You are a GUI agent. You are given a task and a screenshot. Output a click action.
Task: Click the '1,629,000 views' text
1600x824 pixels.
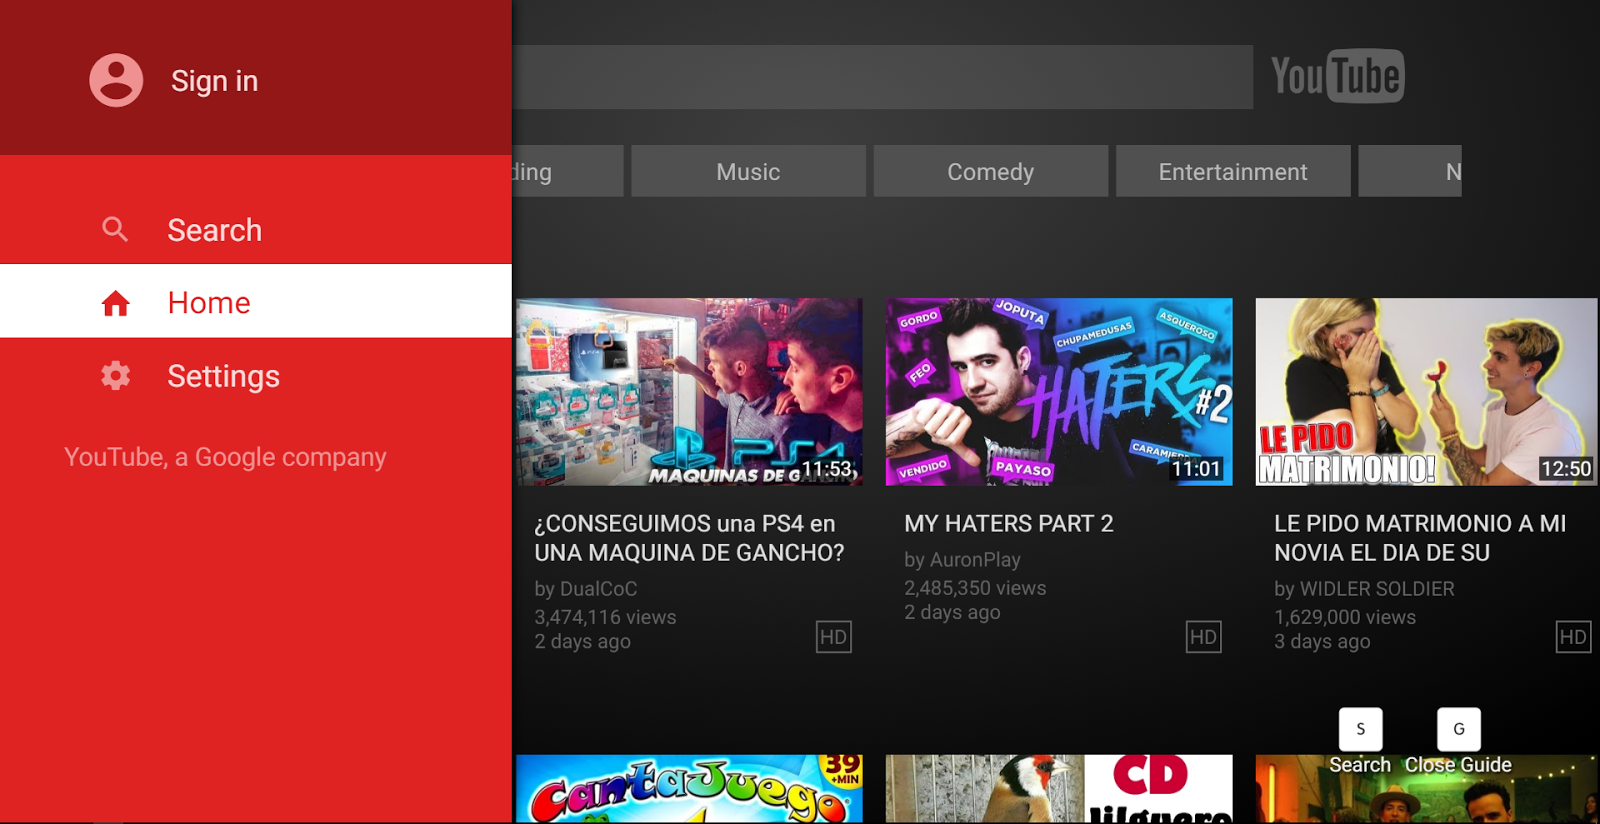point(1345,617)
